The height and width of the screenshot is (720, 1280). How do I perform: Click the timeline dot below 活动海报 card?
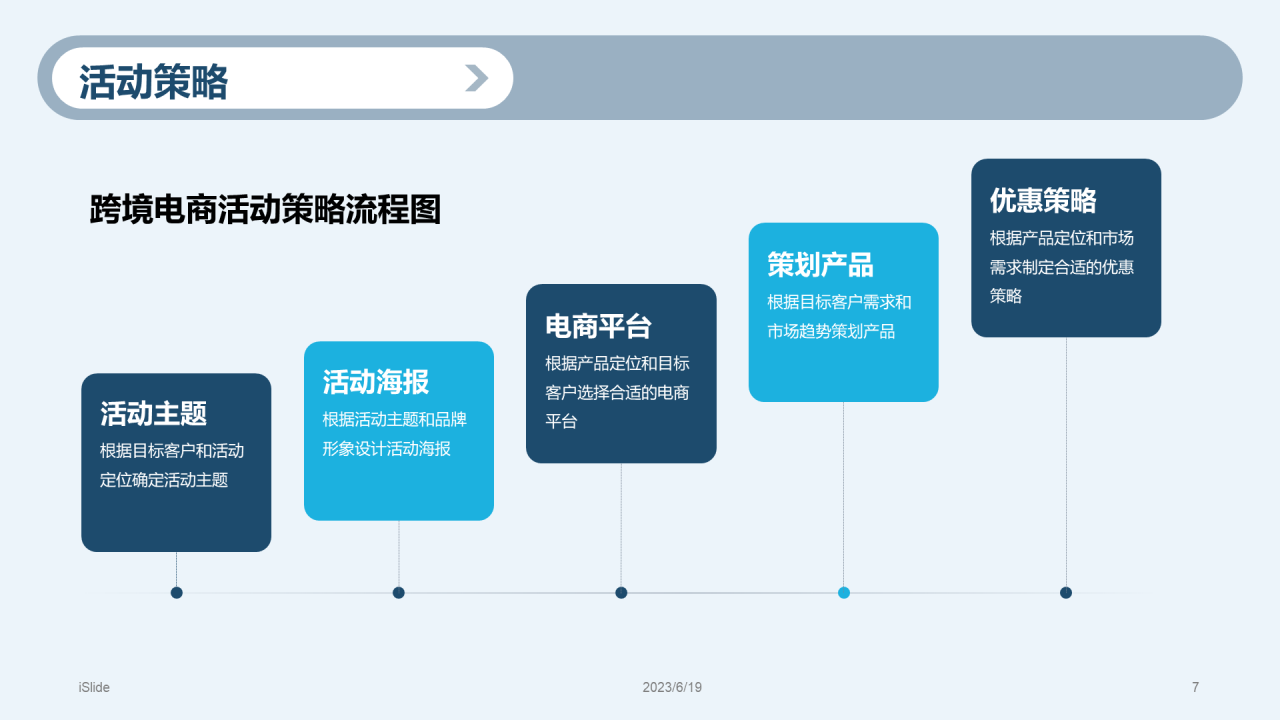pyautogui.click(x=399, y=593)
